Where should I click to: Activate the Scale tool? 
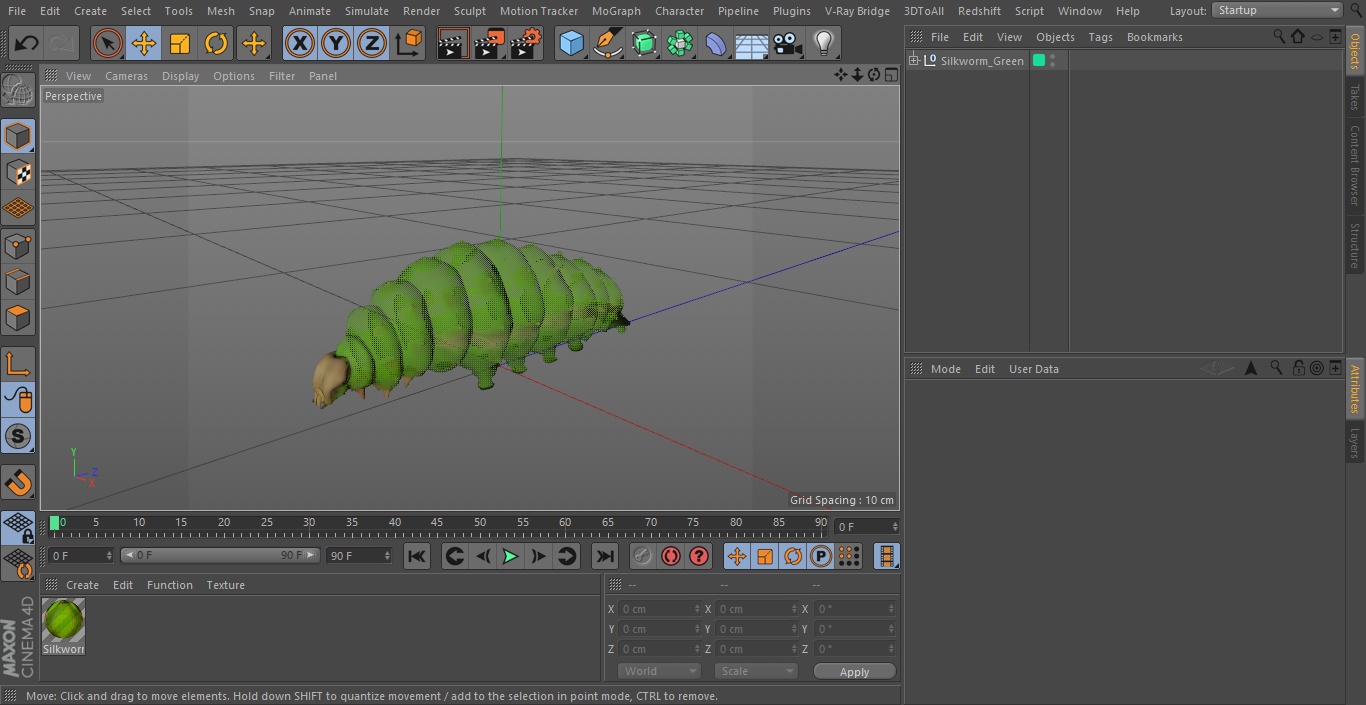[180, 43]
